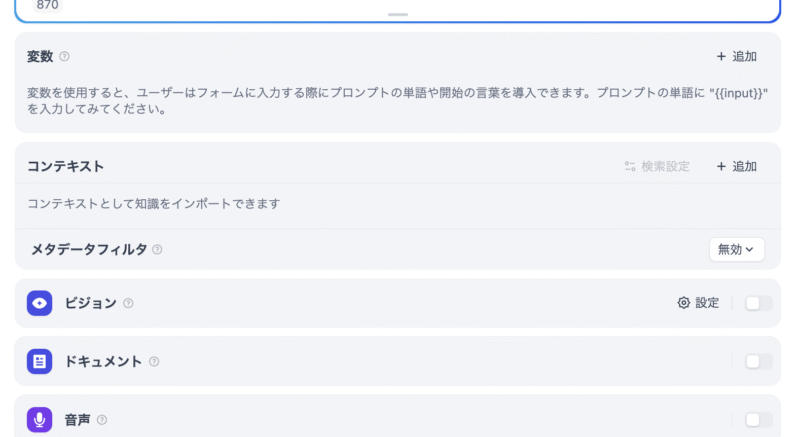Click the コンテキスト section header
800x437 pixels.
pos(66,166)
